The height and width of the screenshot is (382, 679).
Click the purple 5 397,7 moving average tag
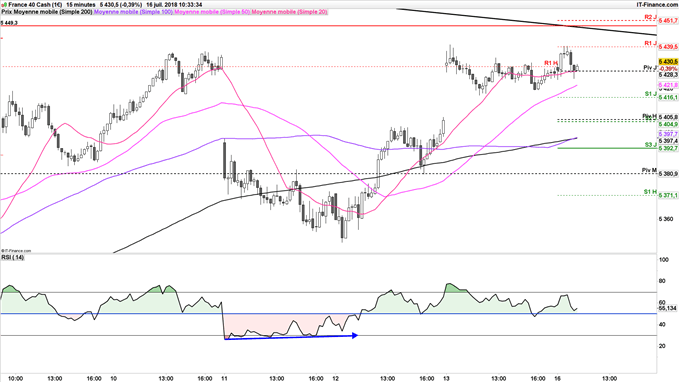668,134
